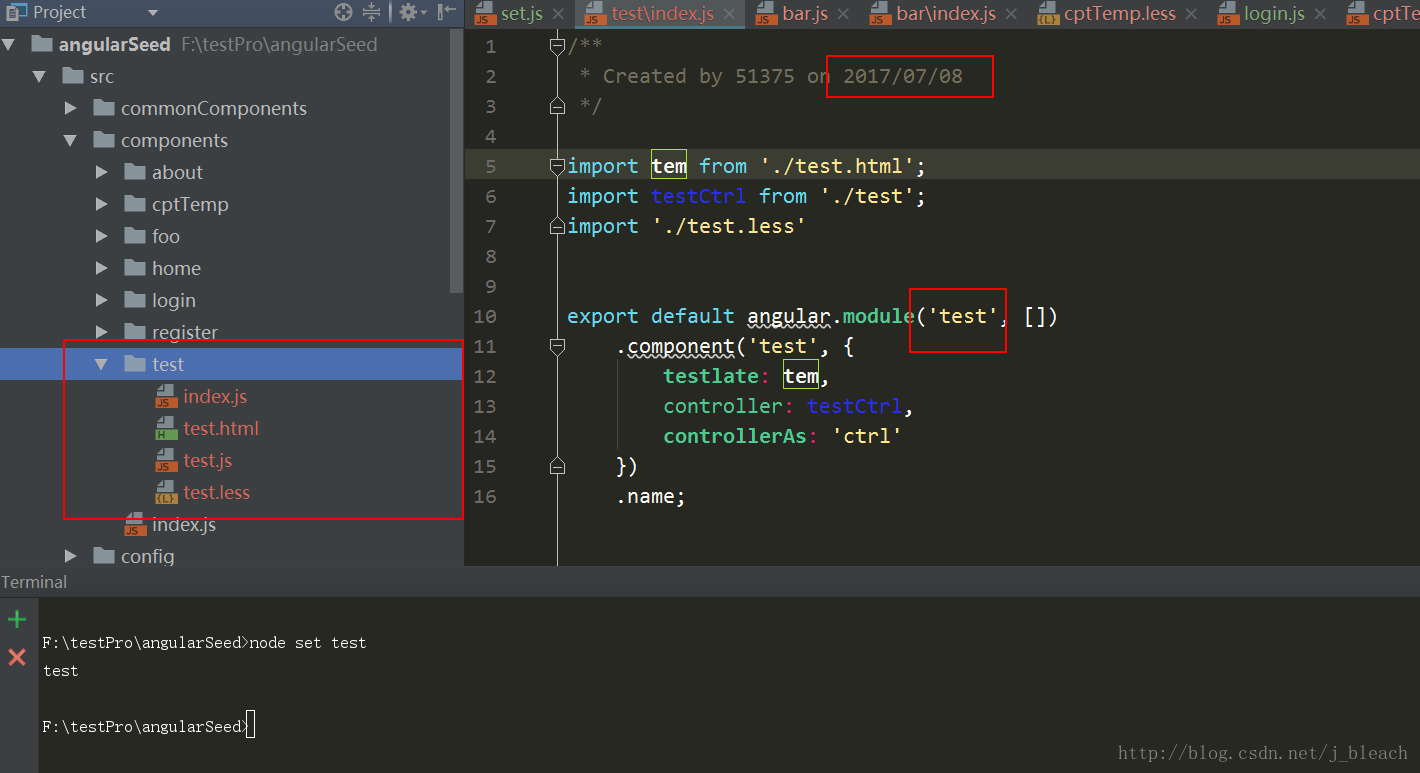Expand the home folder
This screenshot has width=1420, height=773.
point(101,269)
